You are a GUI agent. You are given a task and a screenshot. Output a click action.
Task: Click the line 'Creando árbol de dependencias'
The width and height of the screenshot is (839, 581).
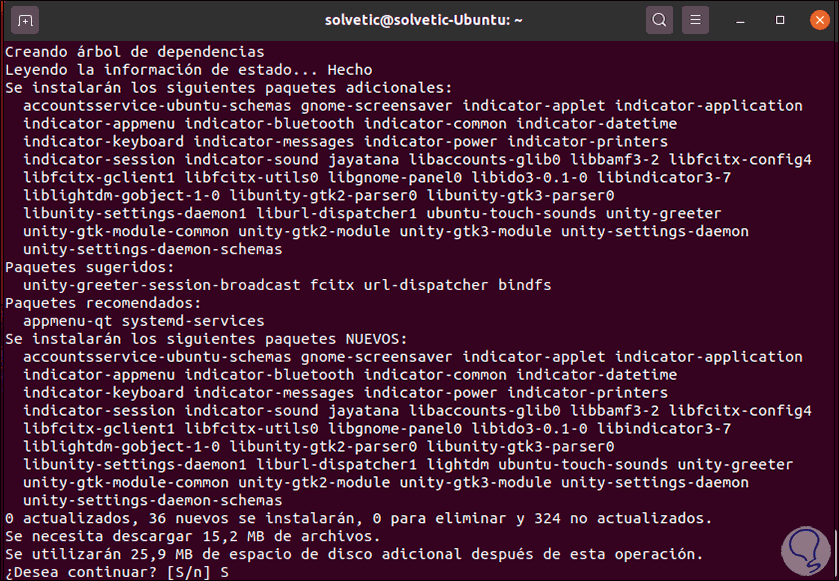pyautogui.click(x=135, y=52)
